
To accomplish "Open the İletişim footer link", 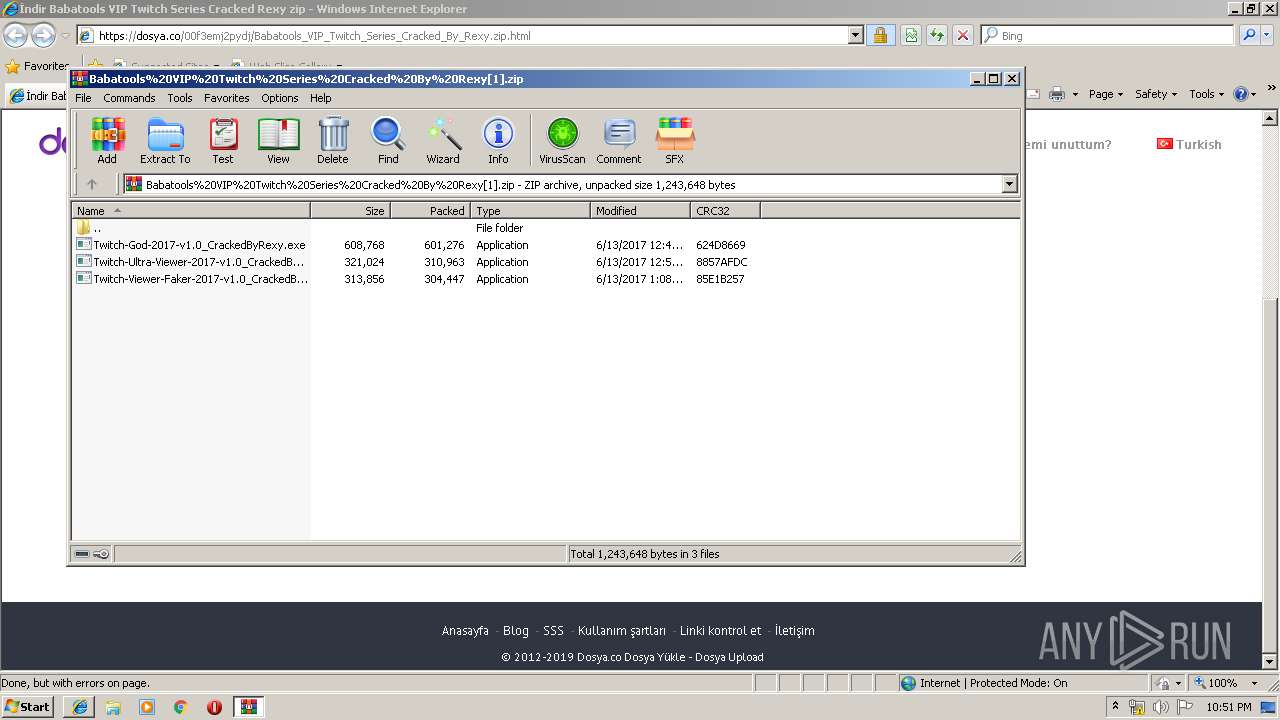I will 794,631.
